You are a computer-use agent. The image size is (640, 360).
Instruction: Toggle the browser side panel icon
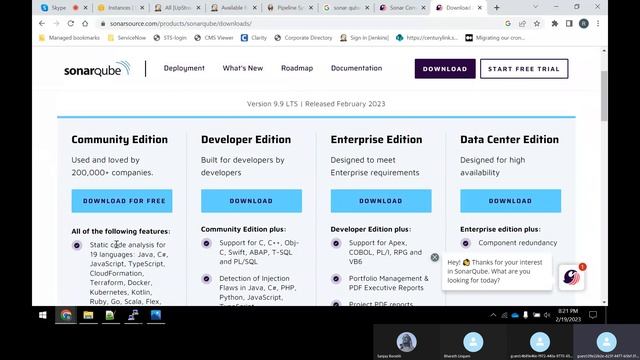point(569,24)
